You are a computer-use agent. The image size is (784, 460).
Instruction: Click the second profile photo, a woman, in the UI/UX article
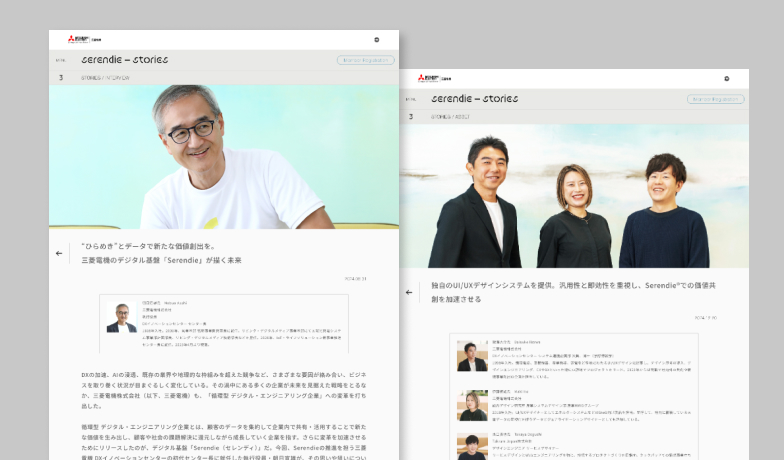pyautogui.click(x=472, y=406)
